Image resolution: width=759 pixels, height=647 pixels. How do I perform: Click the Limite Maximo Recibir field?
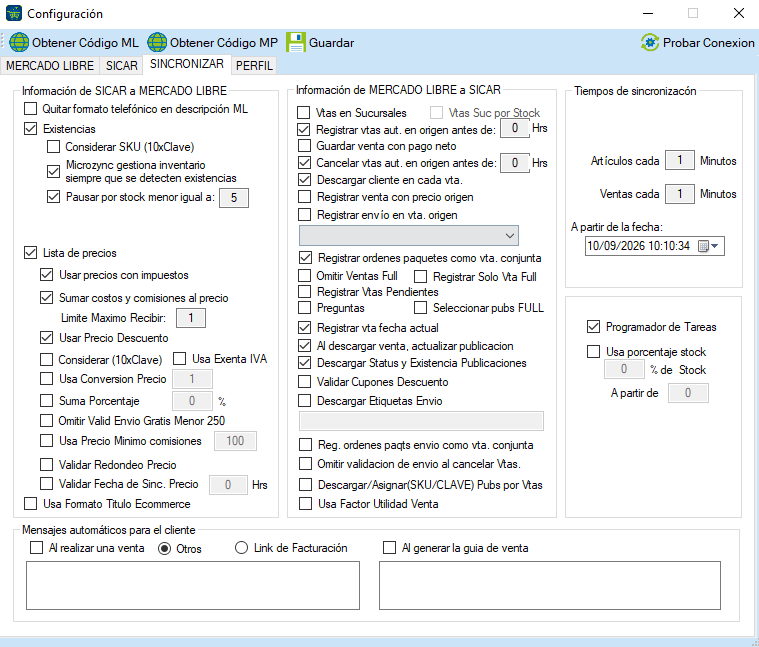point(191,318)
